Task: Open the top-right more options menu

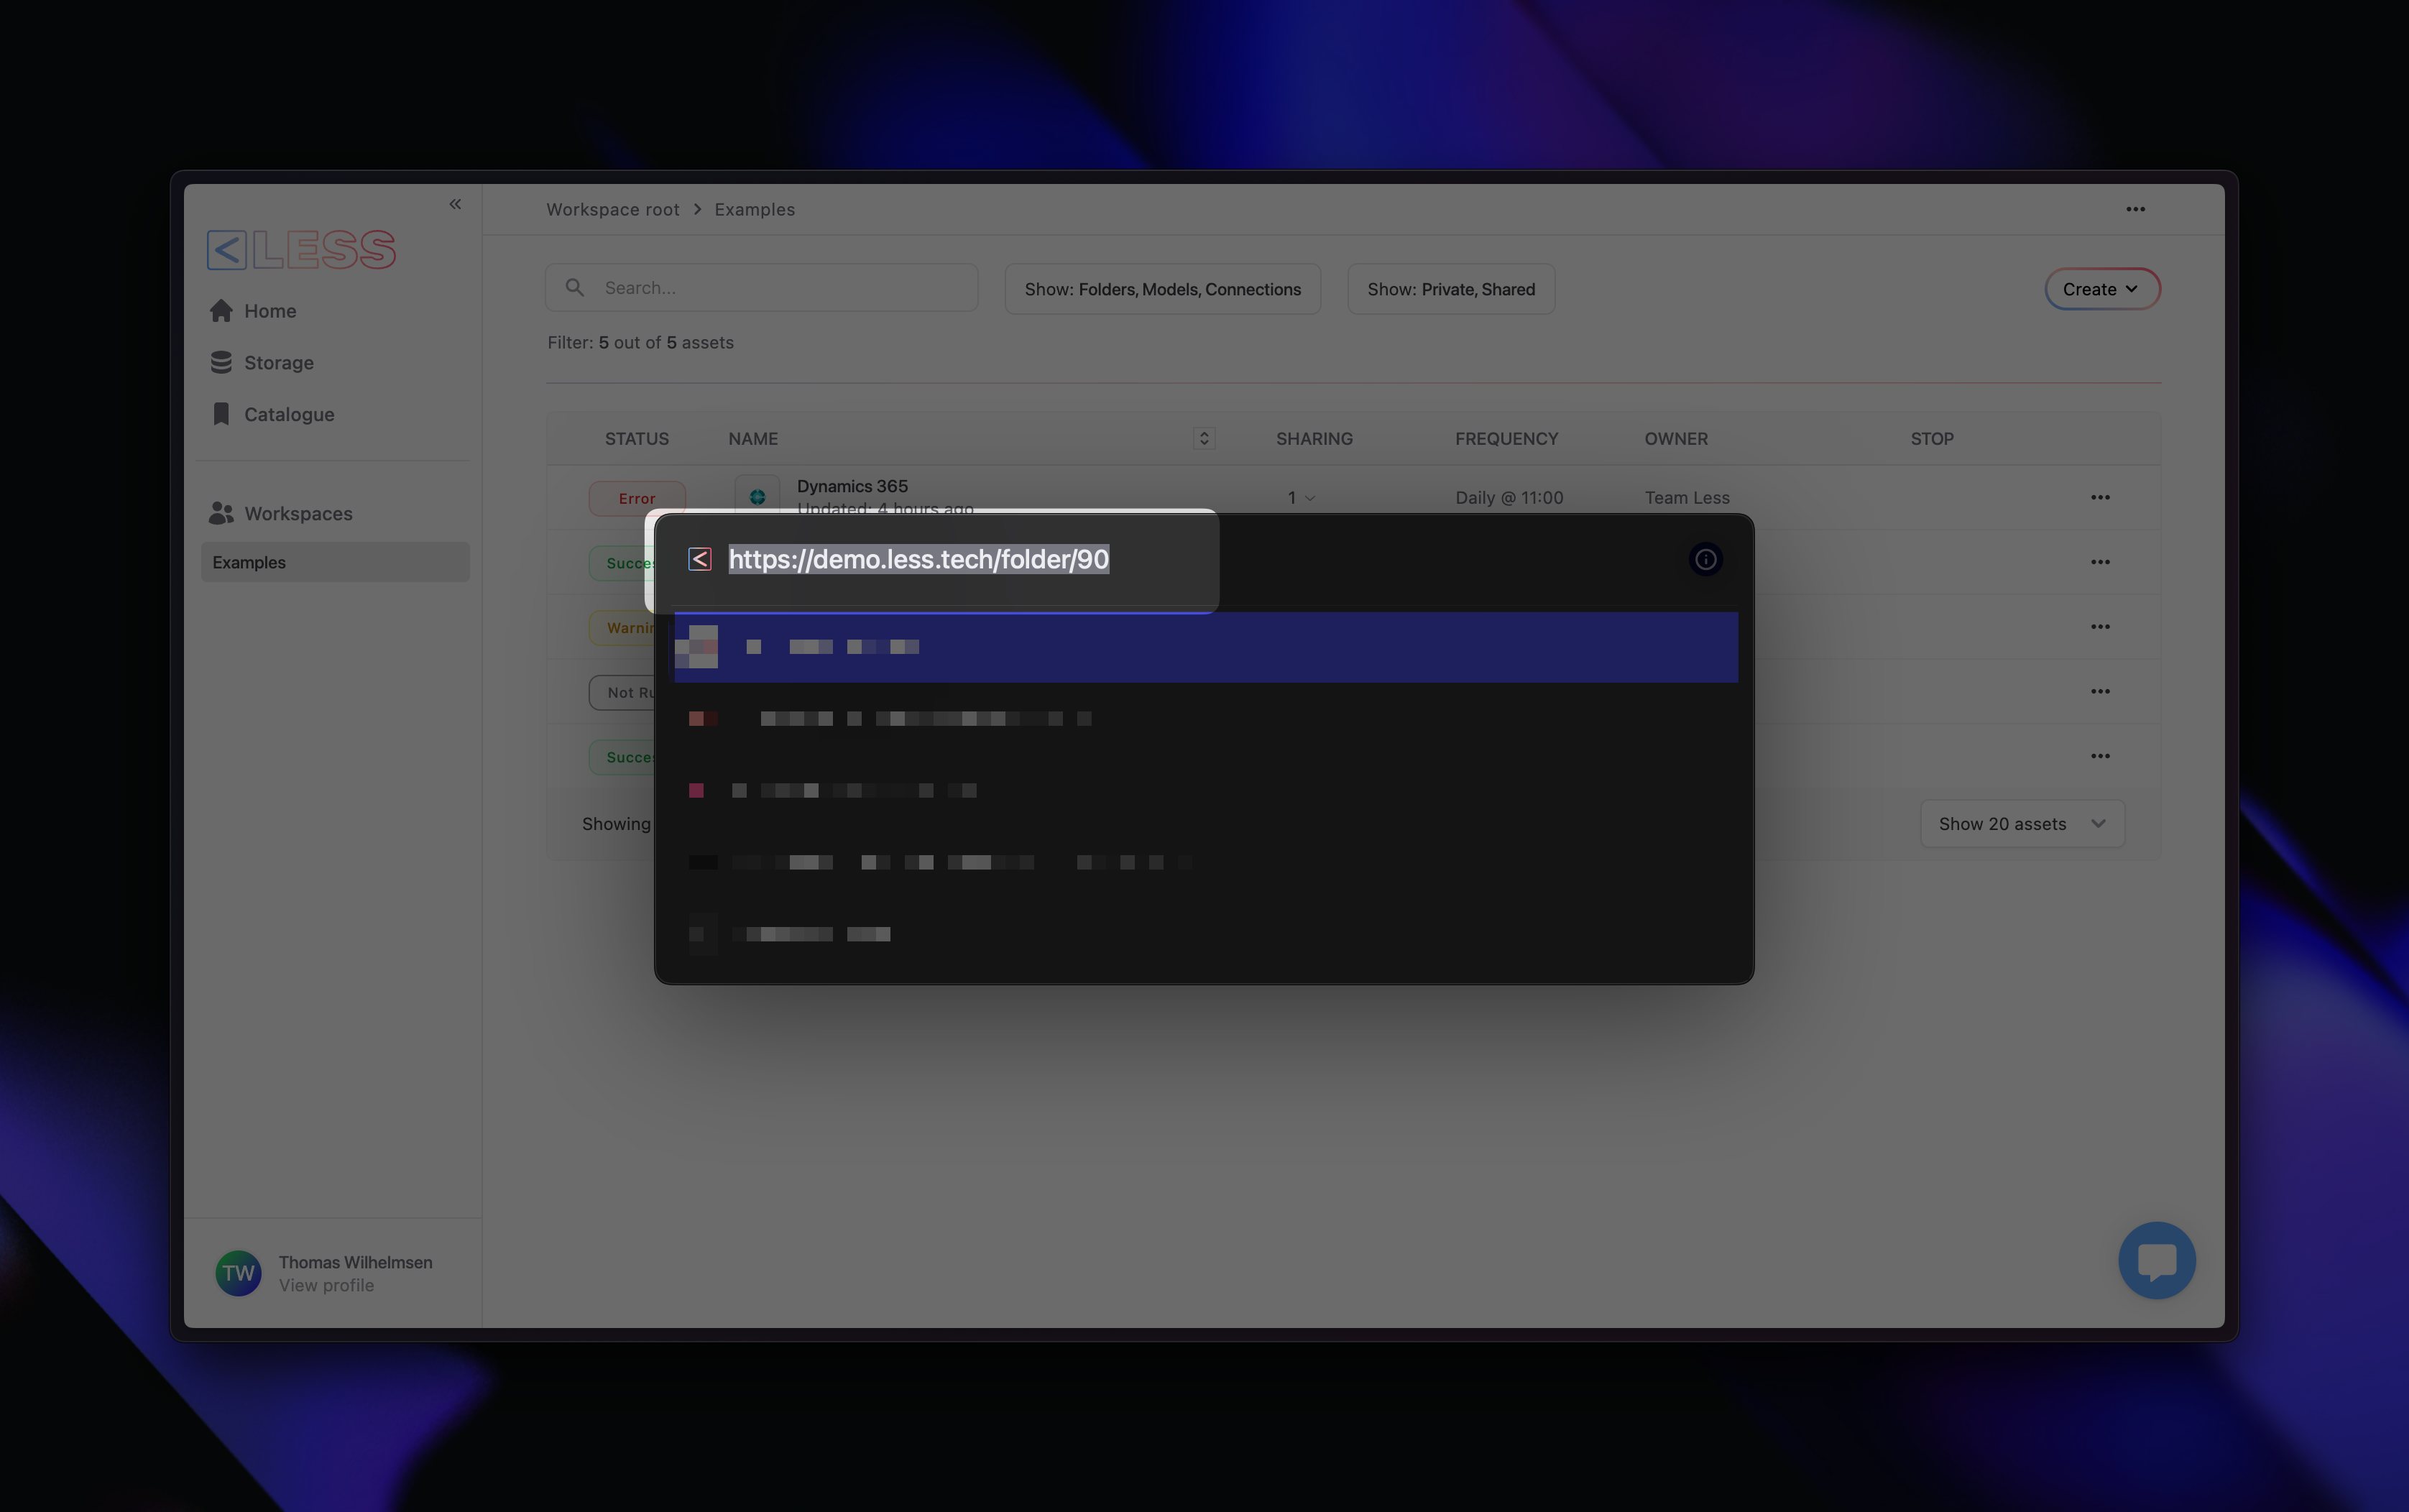Action: (2135, 209)
